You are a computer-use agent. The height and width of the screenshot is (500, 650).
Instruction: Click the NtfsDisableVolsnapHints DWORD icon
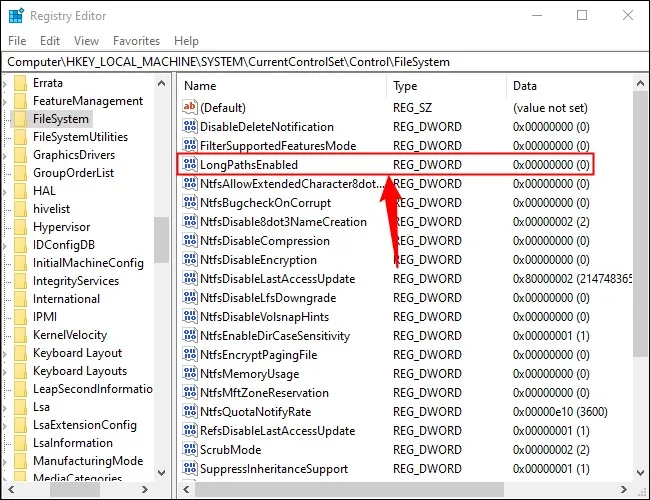click(189, 317)
